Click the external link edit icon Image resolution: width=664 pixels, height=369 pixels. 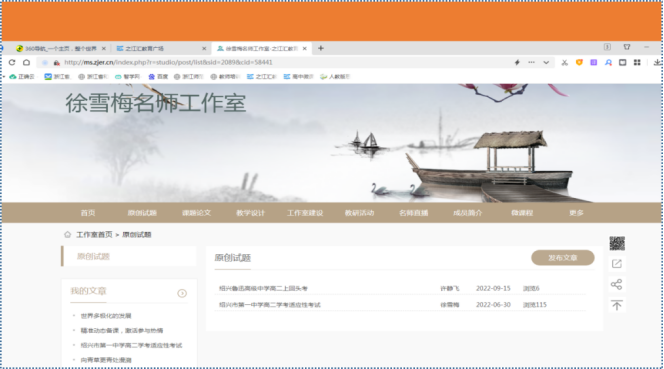617,264
